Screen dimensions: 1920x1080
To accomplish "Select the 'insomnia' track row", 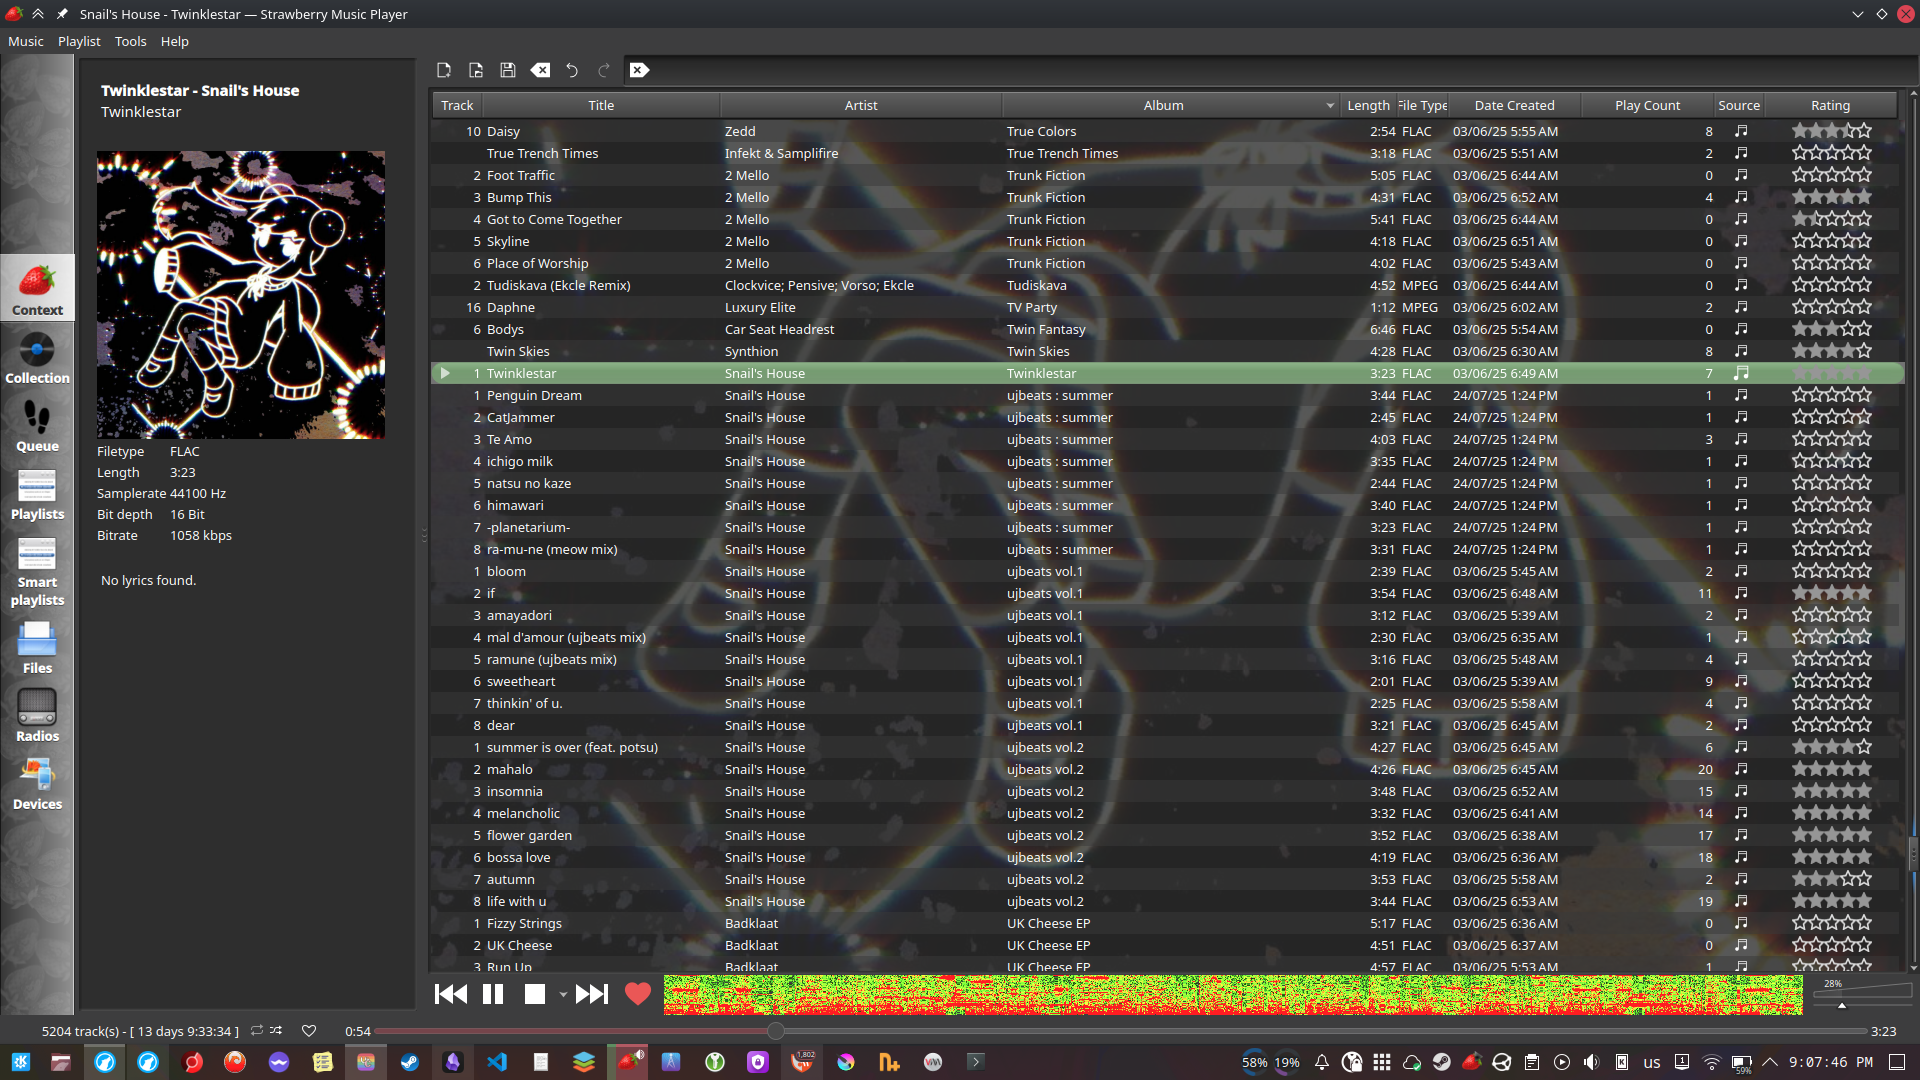I will click(1167, 791).
